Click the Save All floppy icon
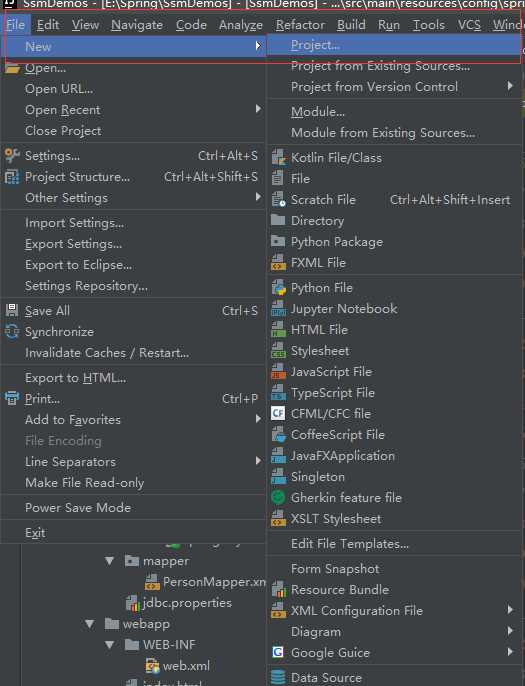This screenshot has width=525, height=686. click(x=12, y=310)
